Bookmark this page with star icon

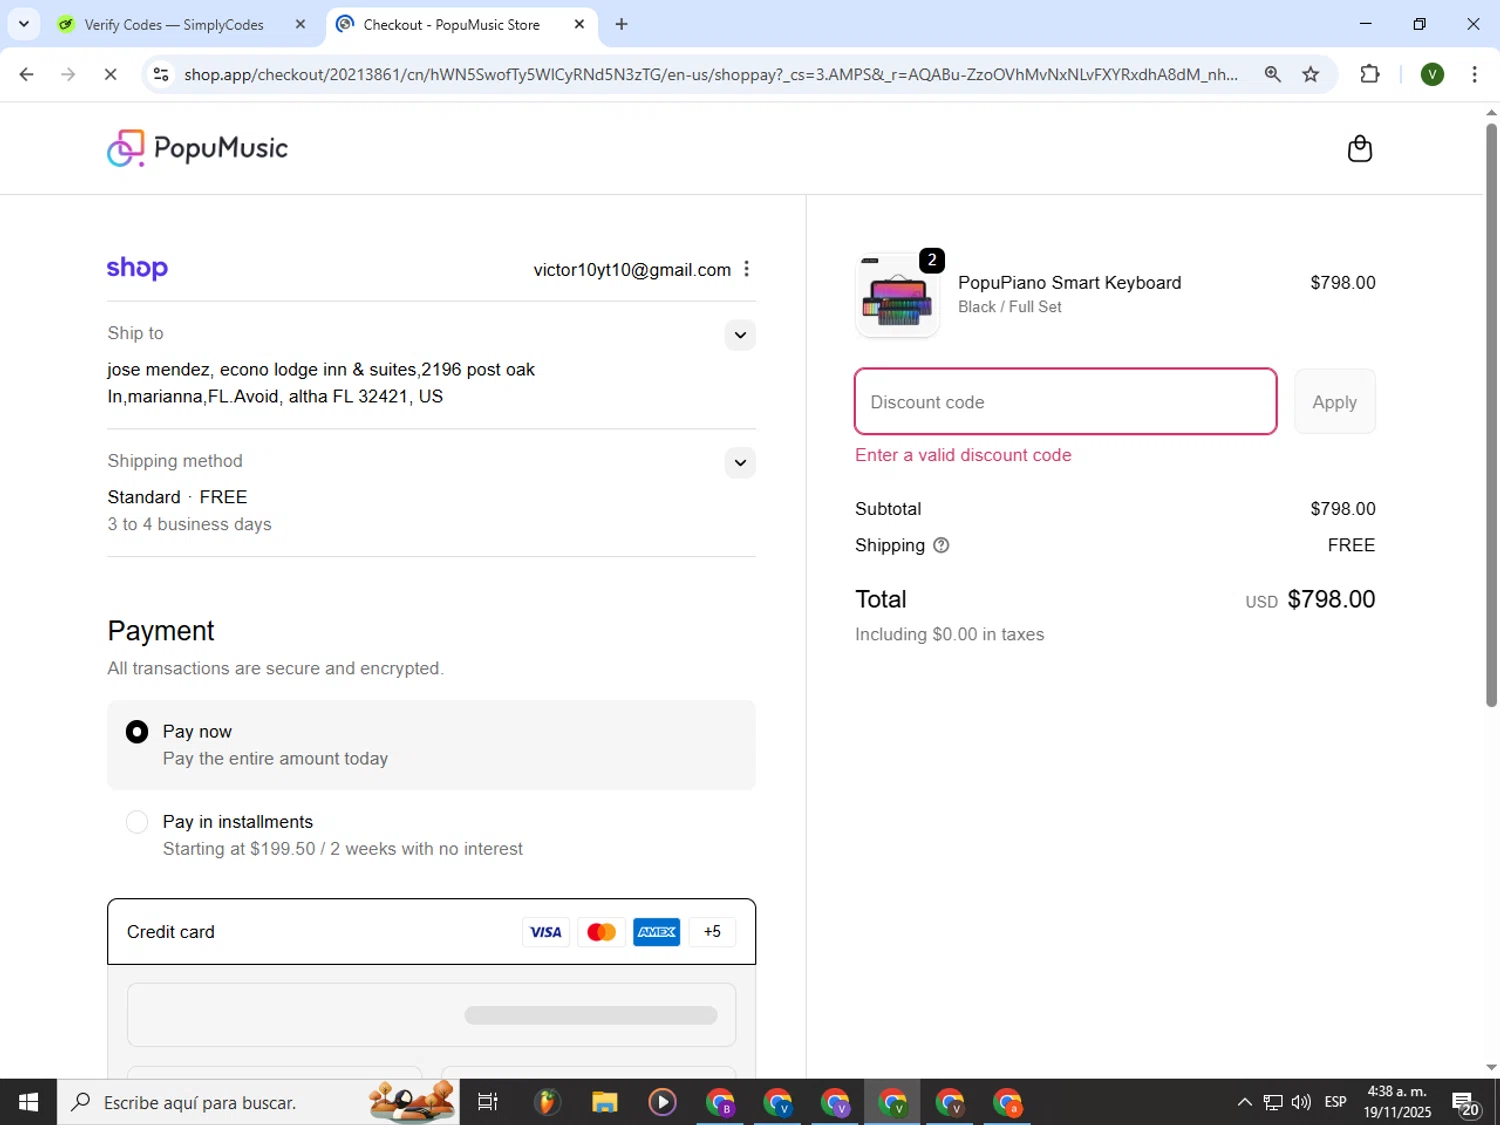click(1311, 74)
